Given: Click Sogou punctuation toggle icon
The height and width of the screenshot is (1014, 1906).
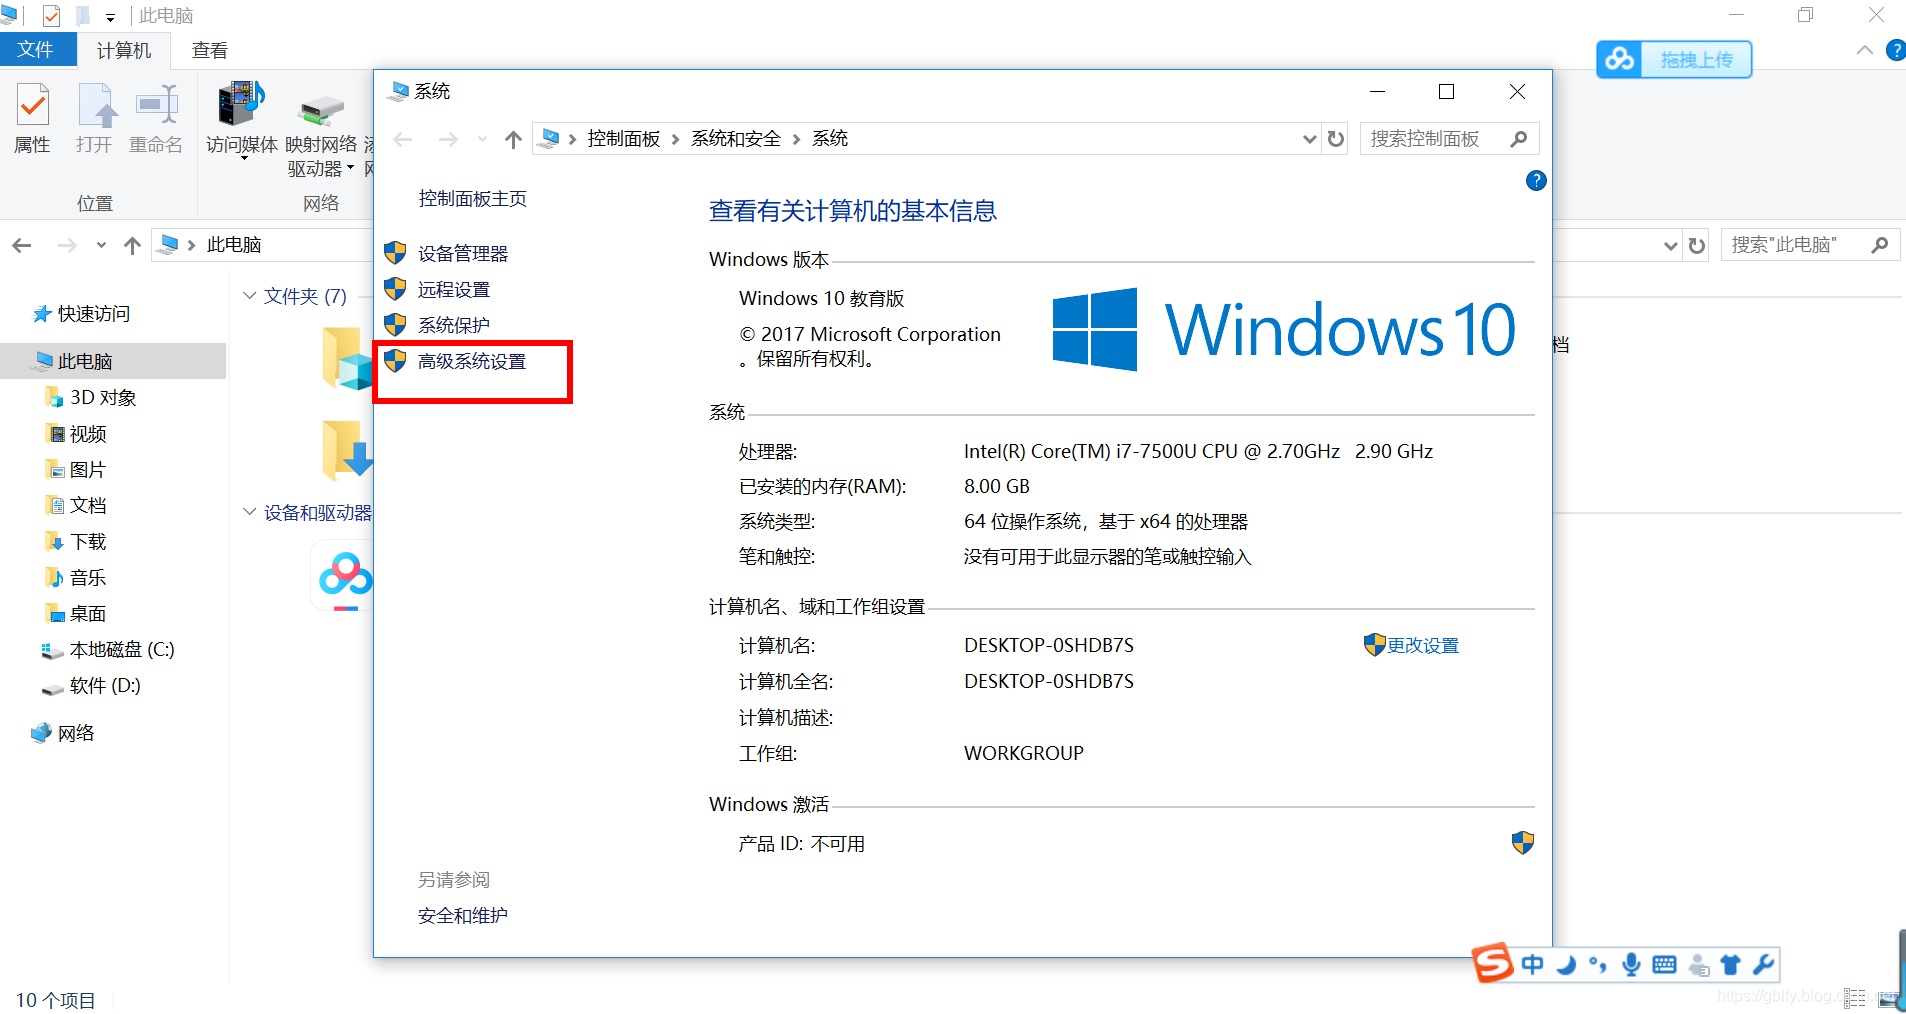Looking at the screenshot, I should 1598,964.
